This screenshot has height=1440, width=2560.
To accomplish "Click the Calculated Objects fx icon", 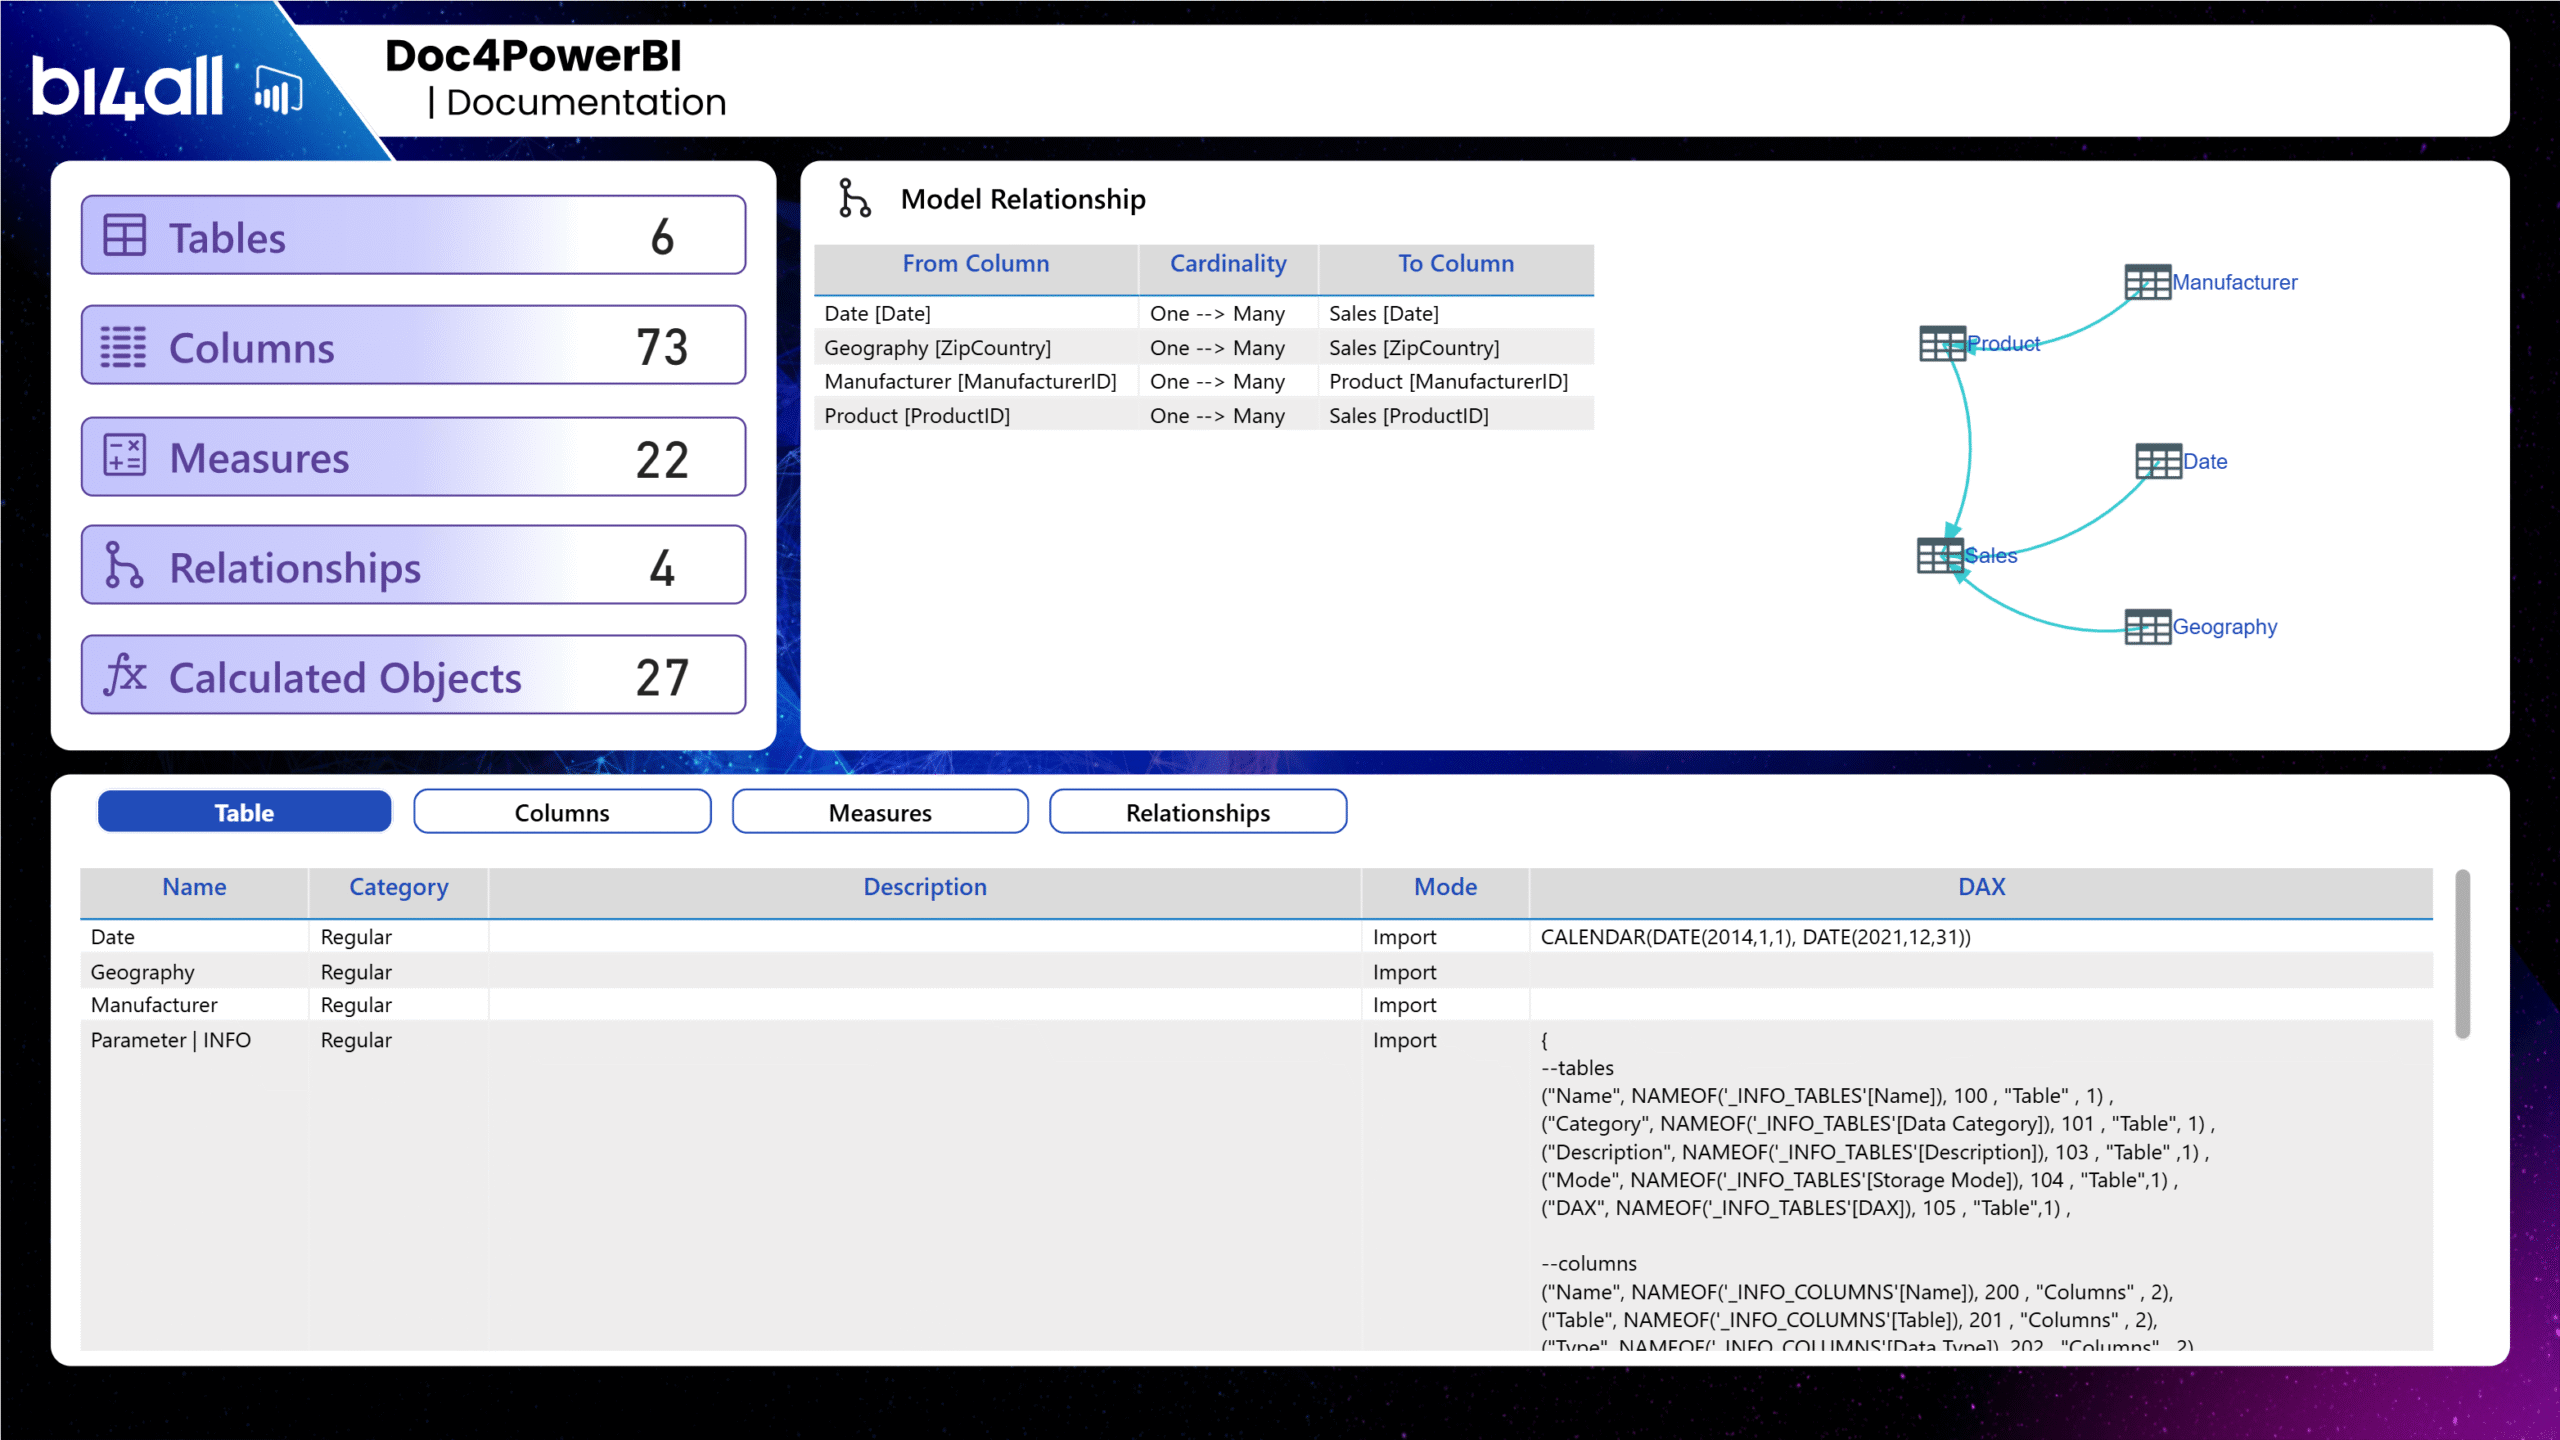I will click(125, 674).
